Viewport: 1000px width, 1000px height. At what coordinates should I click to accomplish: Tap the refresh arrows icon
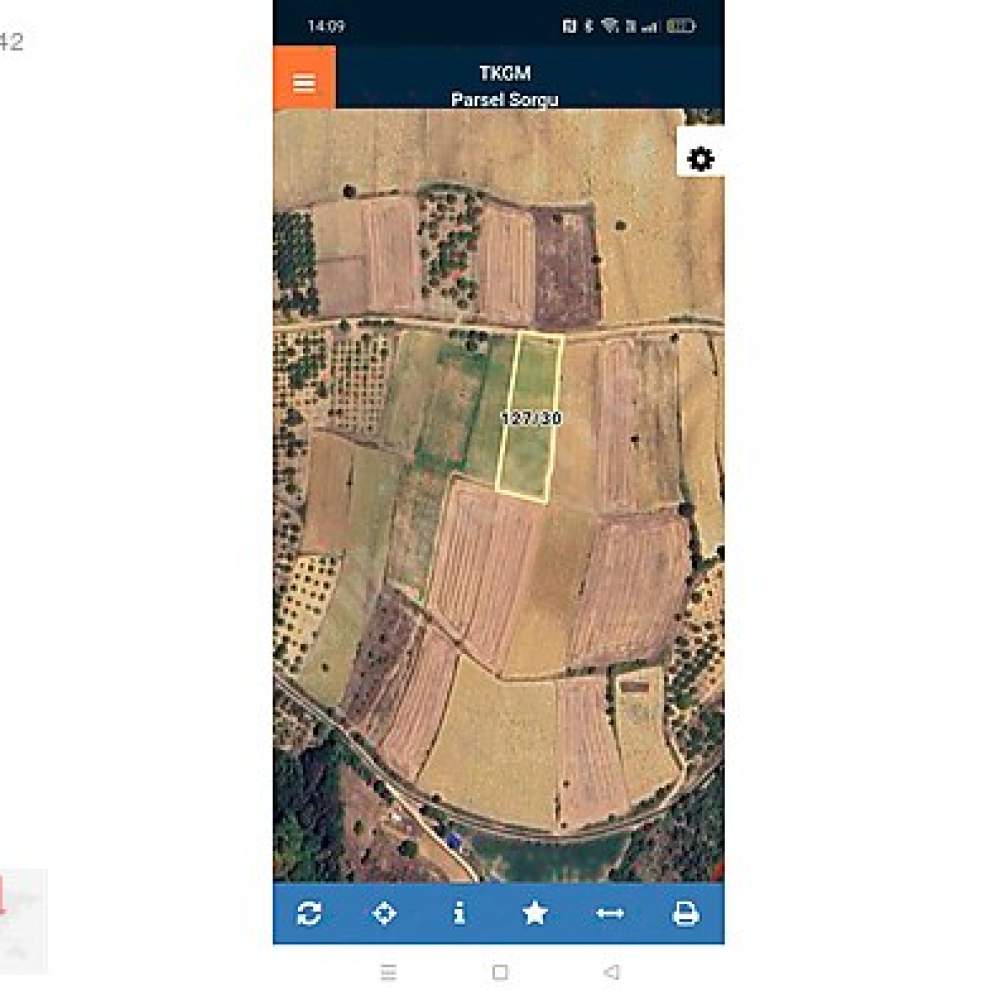pyautogui.click(x=310, y=913)
